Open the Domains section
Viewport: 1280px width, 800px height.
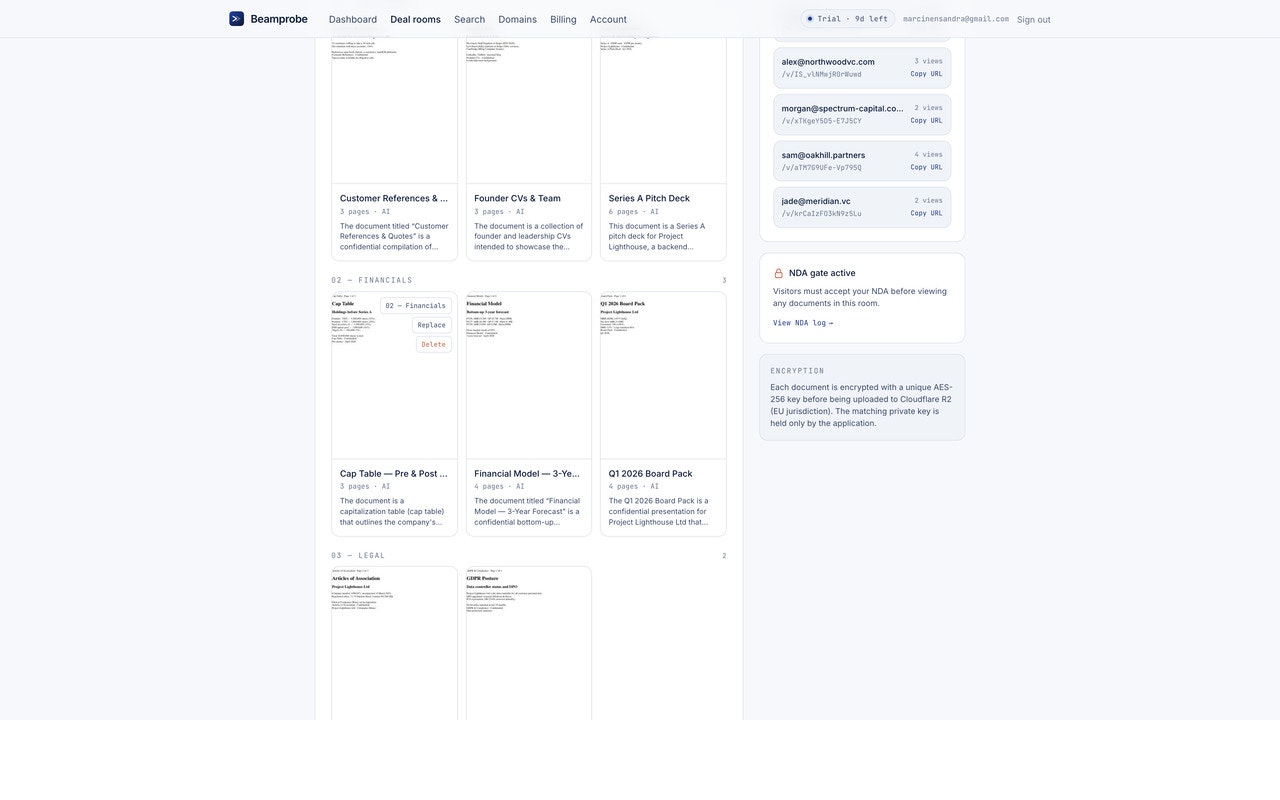pyautogui.click(x=517, y=19)
